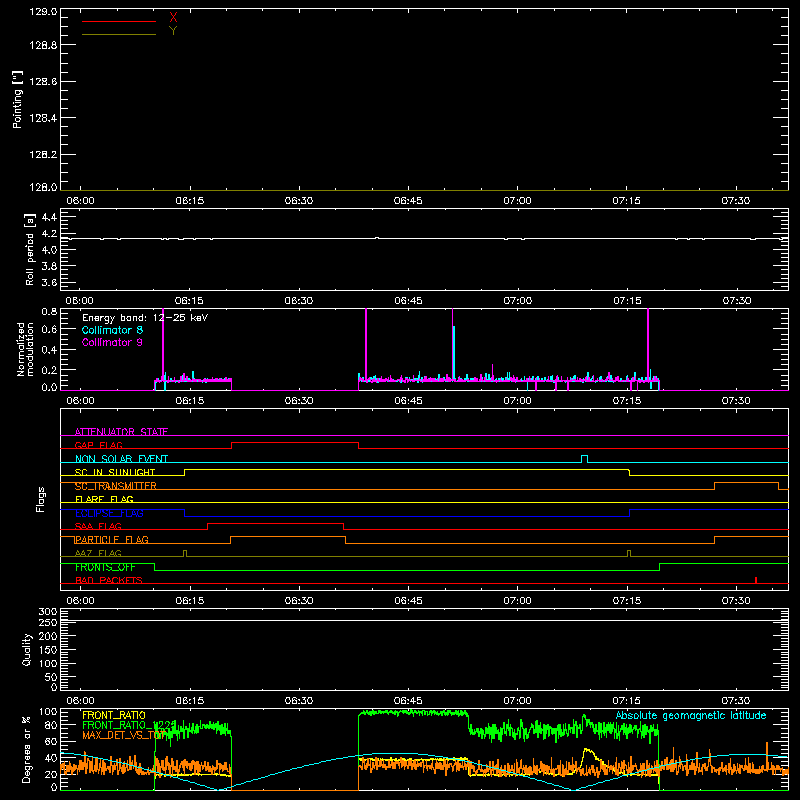The image size is (800, 800).
Task: Click the ECLIPSE_FLAG label
Action: [x=109, y=513]
